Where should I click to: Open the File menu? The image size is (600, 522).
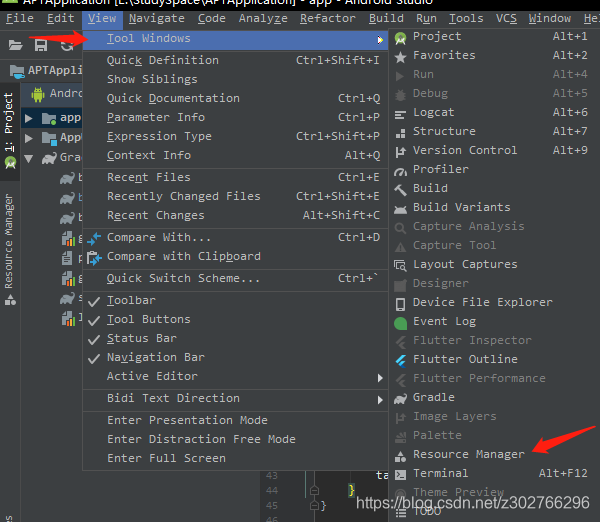click(20, 18)
